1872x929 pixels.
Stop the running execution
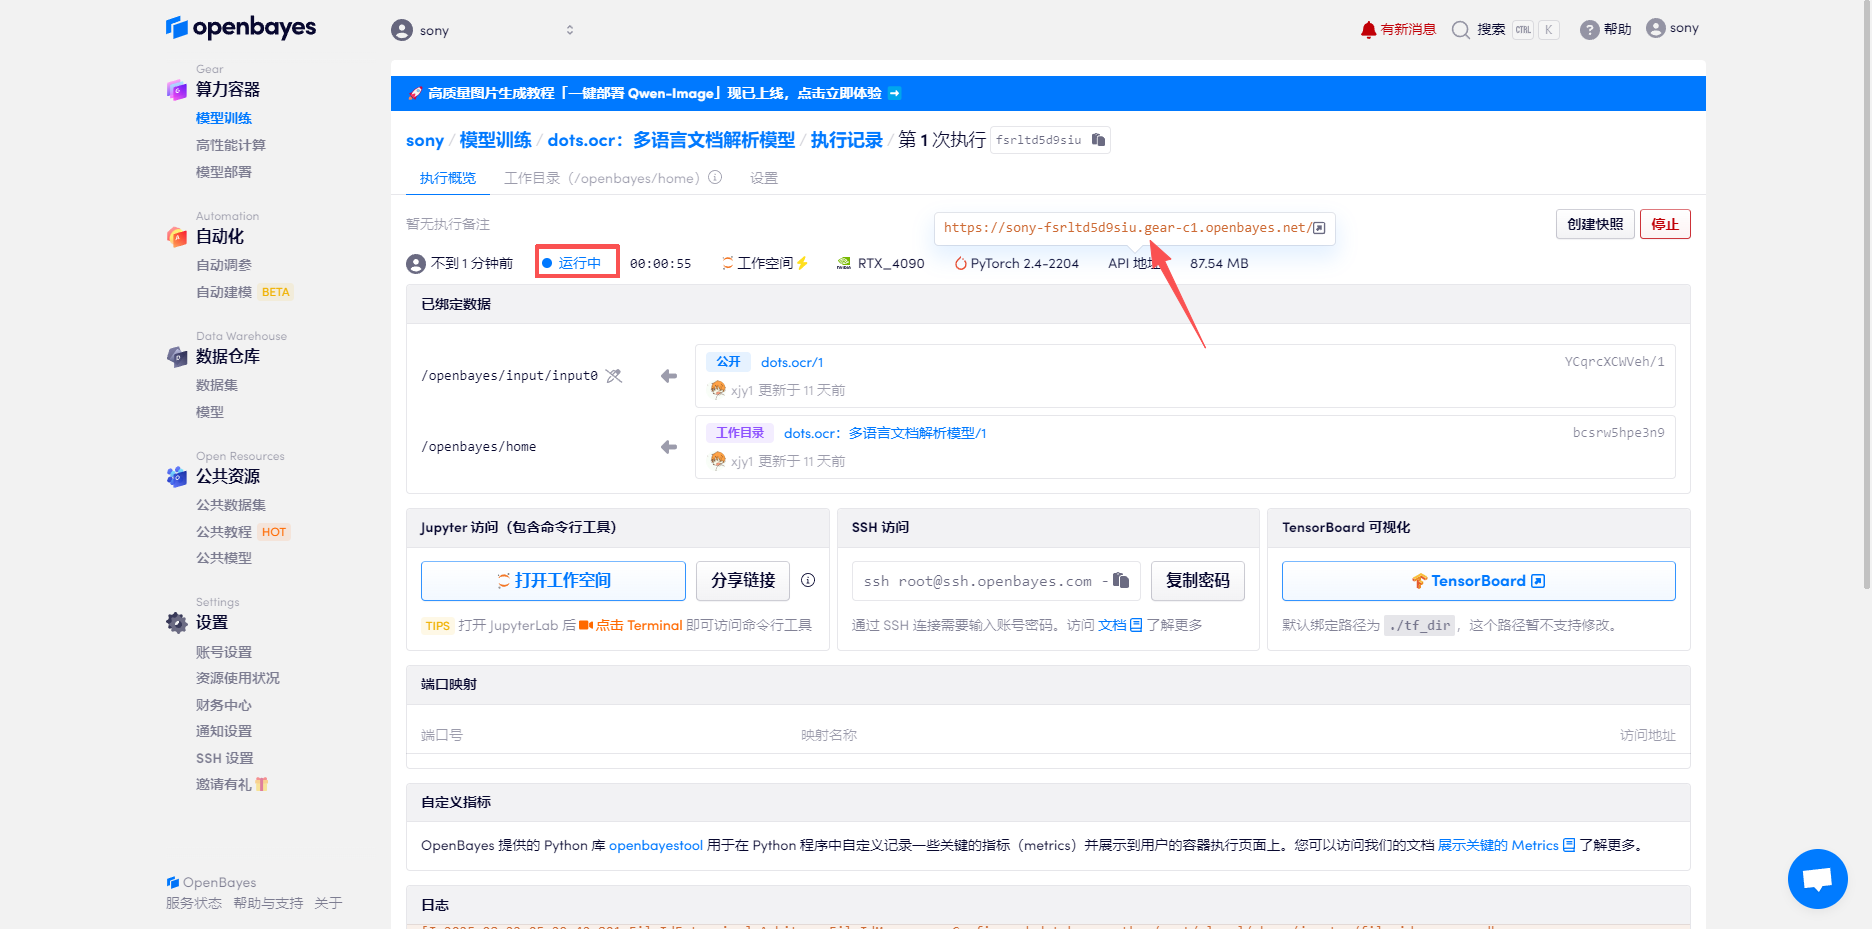pos(1664,224)
